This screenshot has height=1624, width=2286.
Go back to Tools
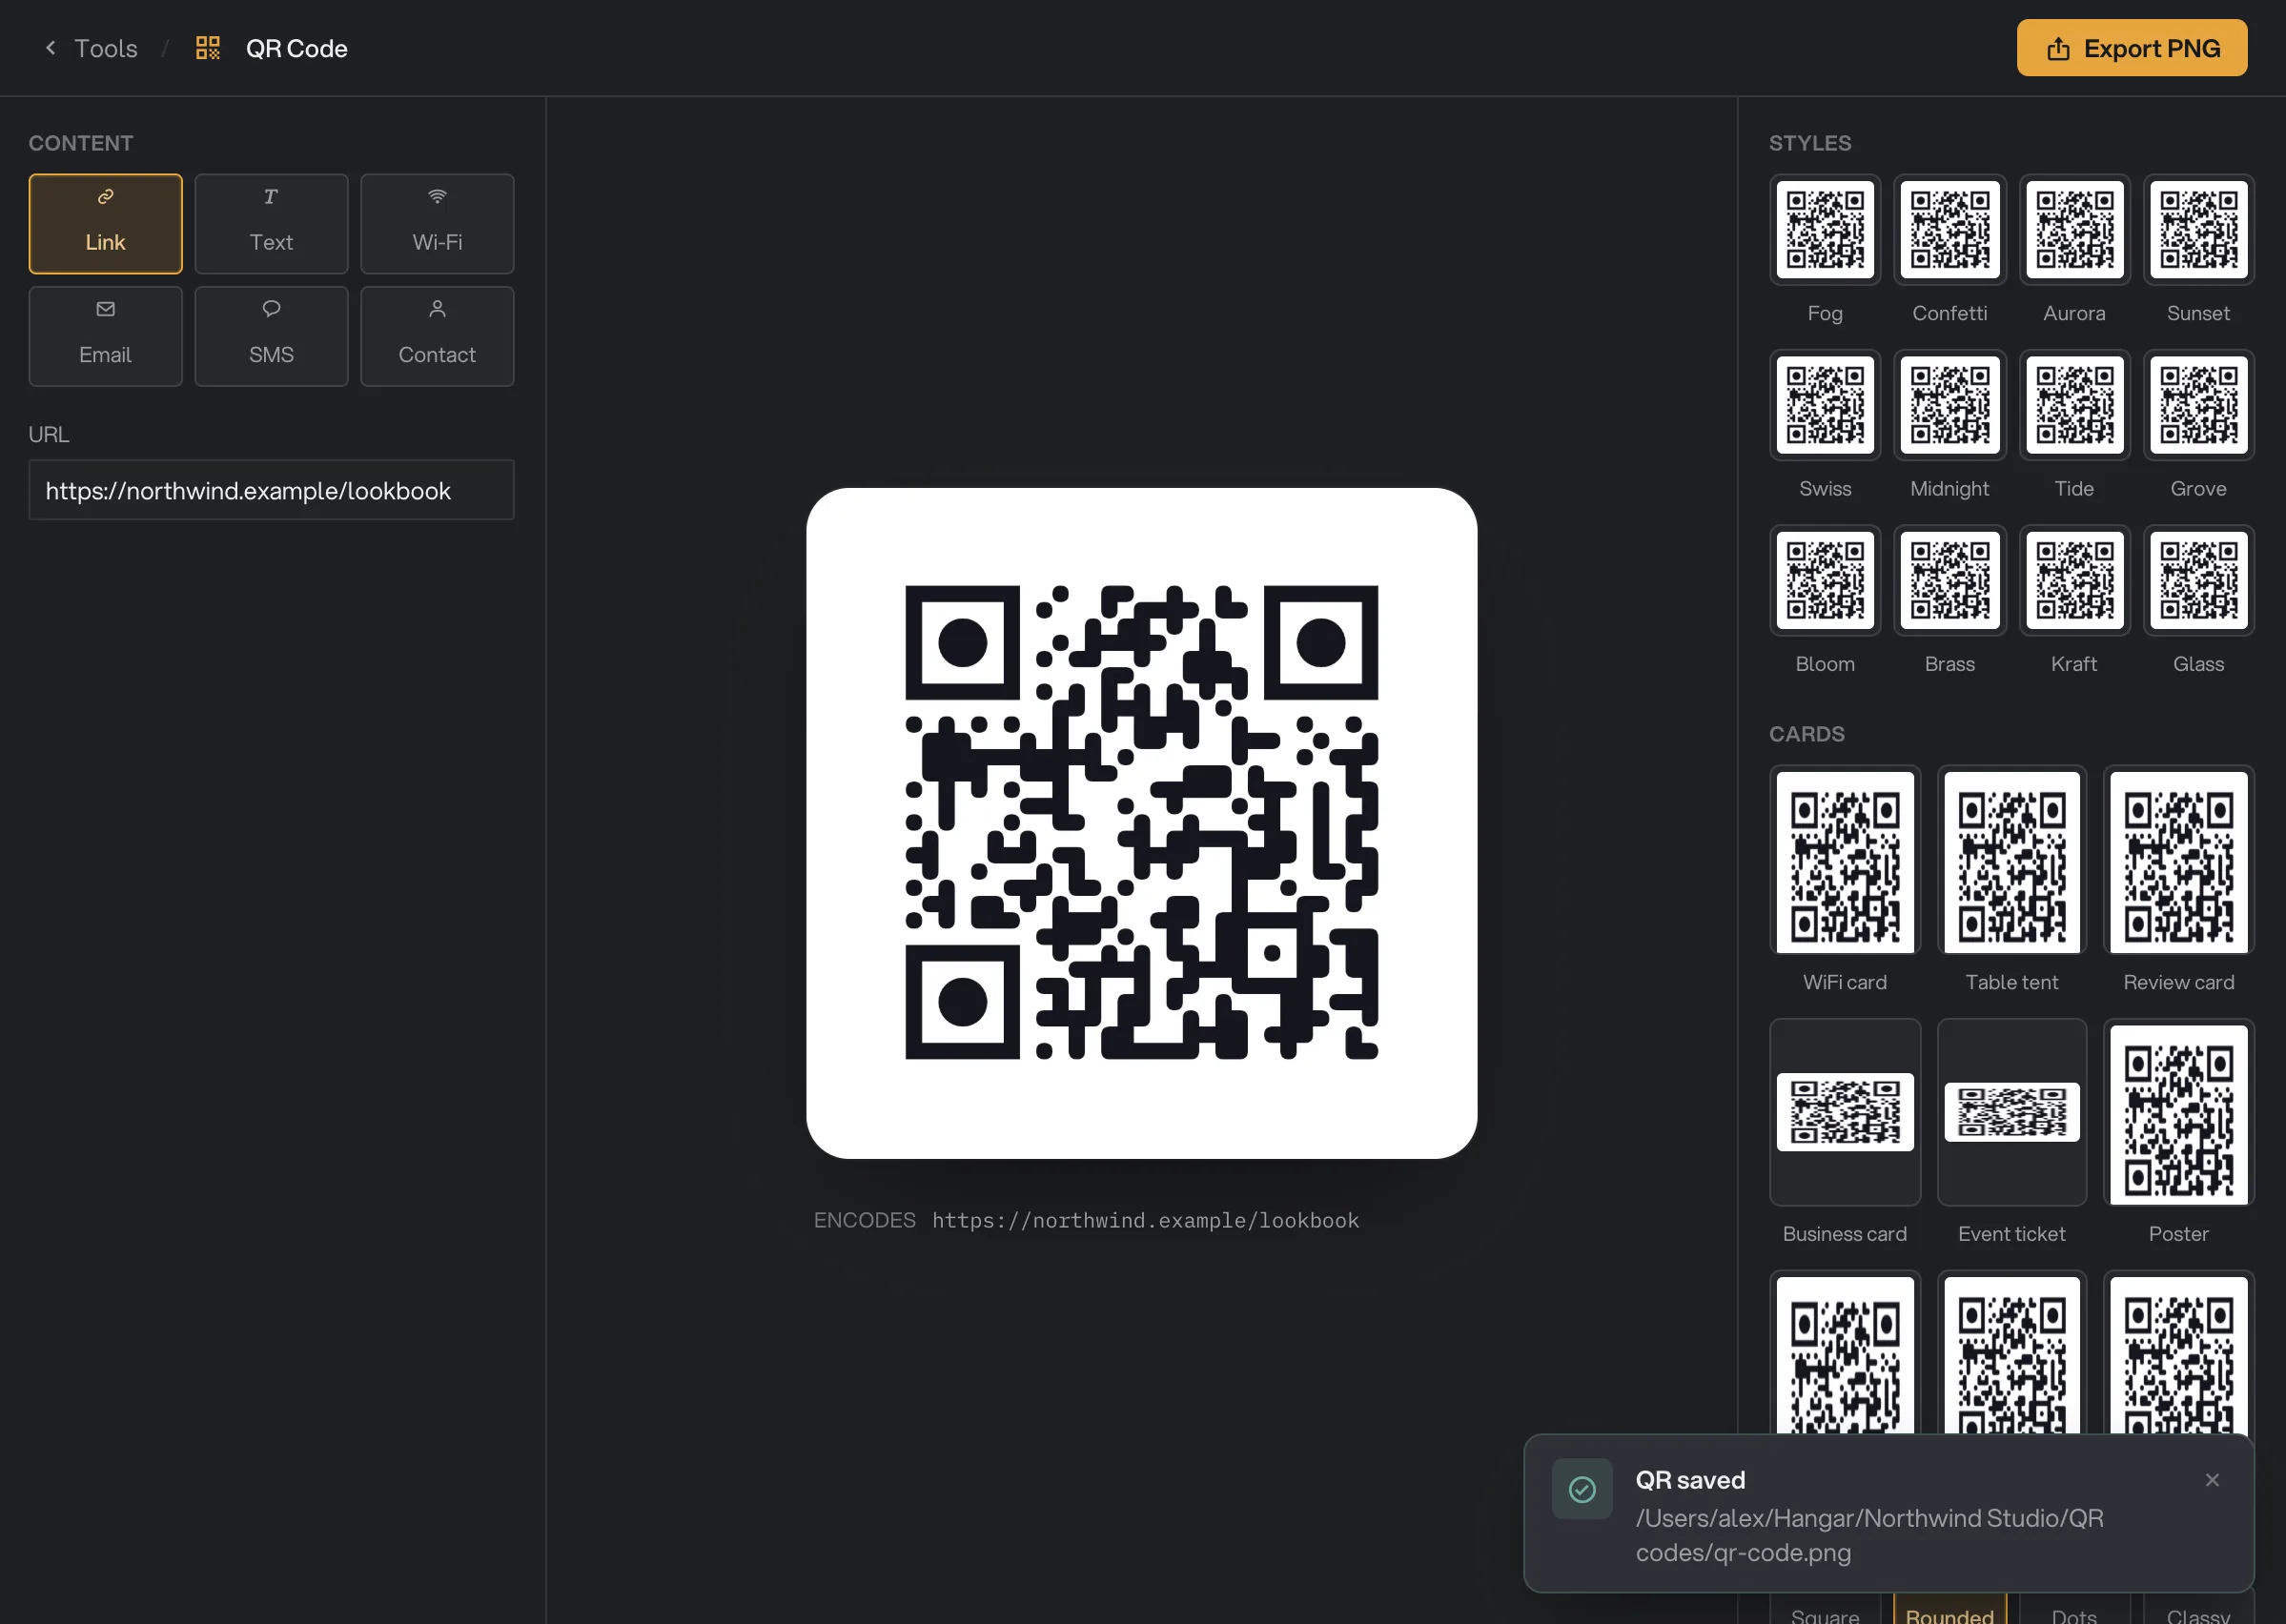(x=91, y=48)
